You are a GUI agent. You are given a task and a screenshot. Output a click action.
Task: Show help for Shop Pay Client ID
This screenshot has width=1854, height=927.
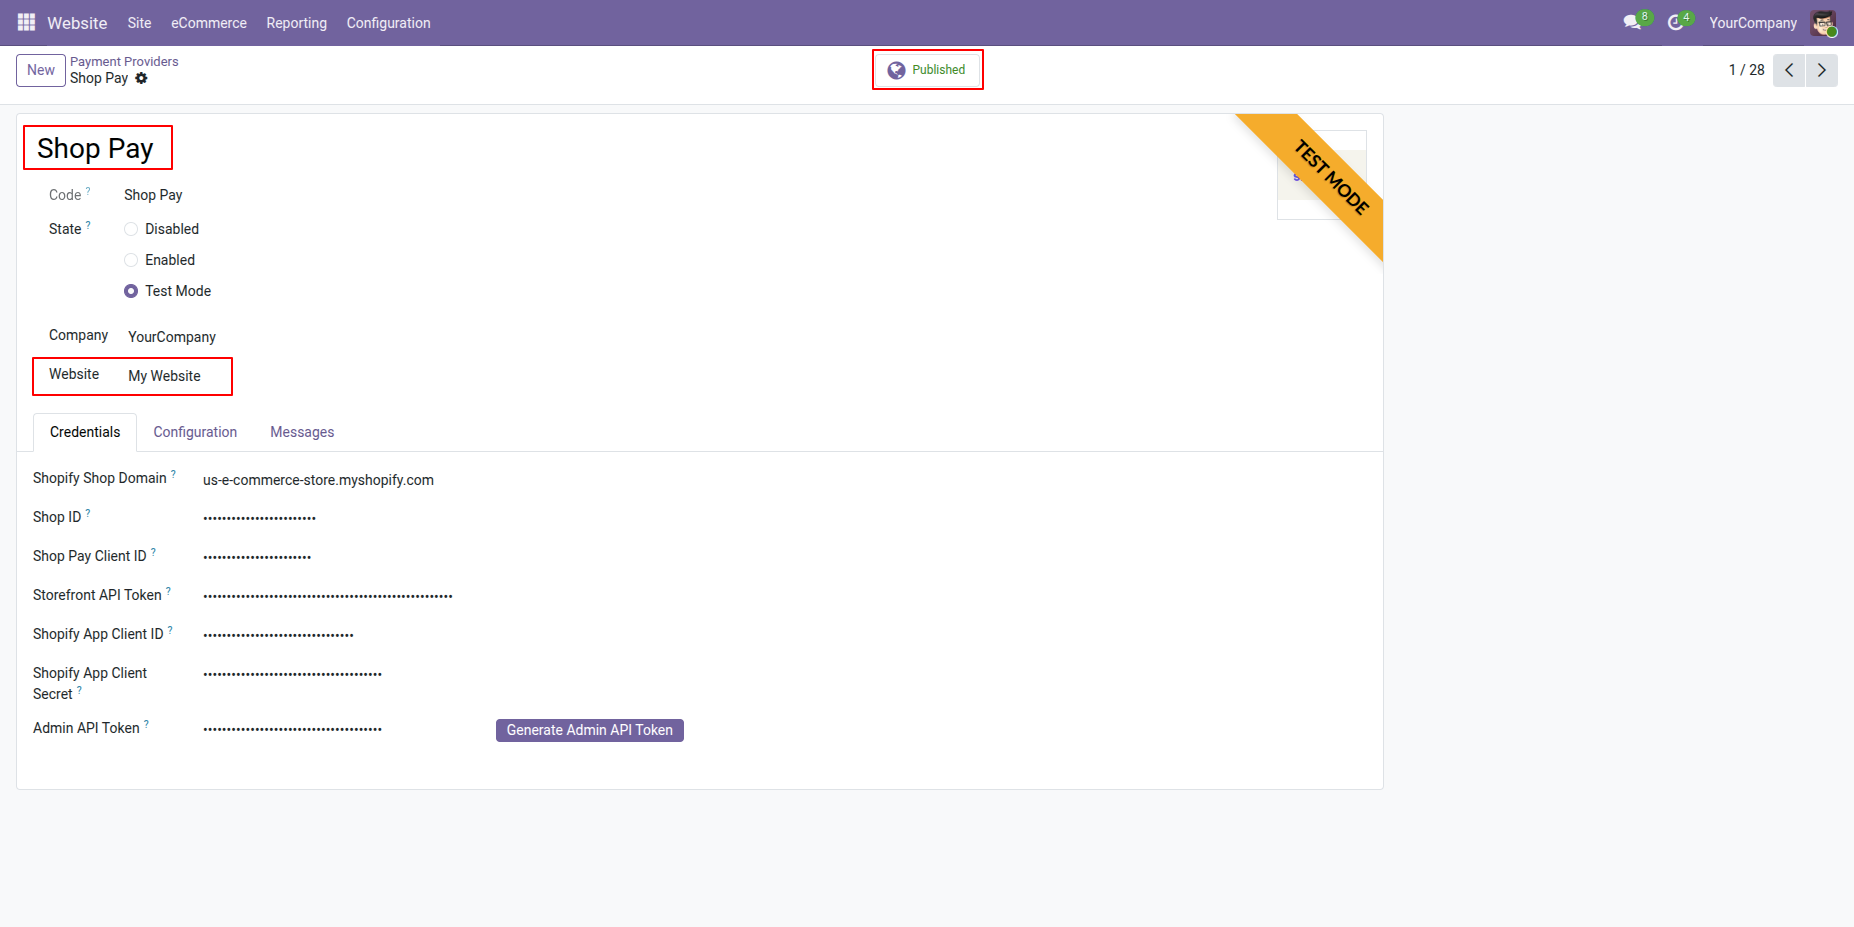153,552
